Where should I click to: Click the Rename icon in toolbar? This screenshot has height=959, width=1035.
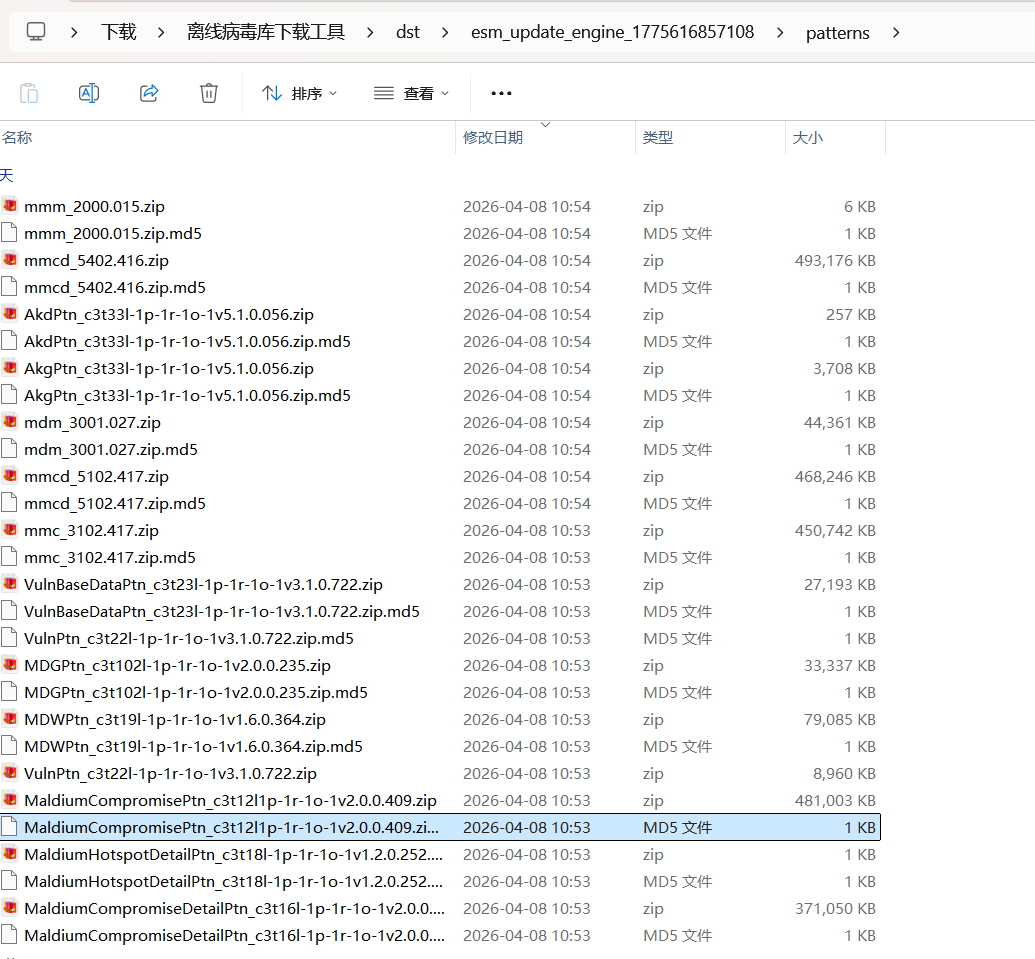click(x=89, y=93)
